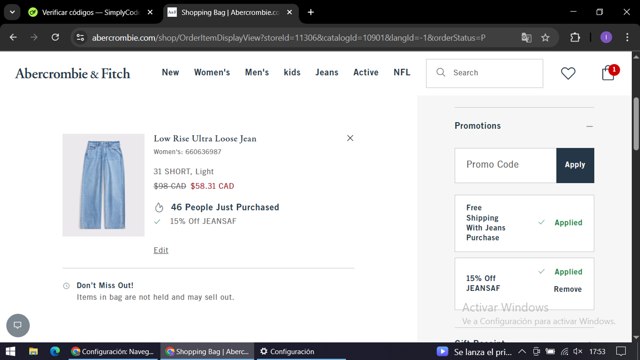Screen dimensions: 640x360
Task: Open the Active menu
Action: pyautogui.click(x=366, y=72)
